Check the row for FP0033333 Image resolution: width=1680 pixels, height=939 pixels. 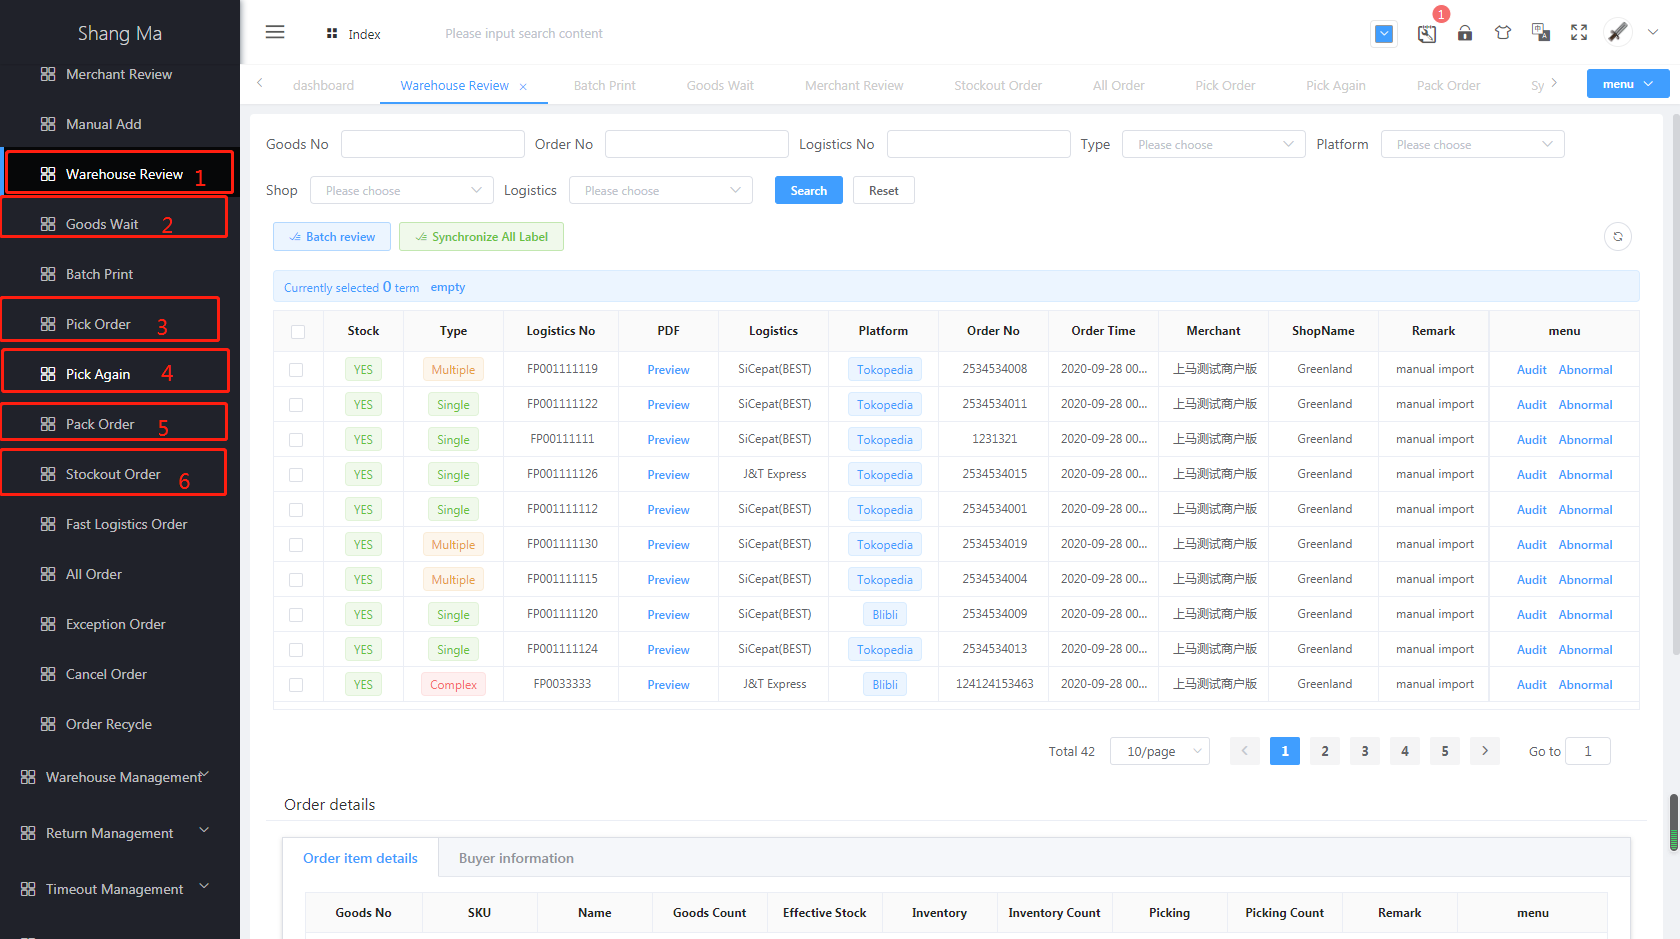[296, 685]
